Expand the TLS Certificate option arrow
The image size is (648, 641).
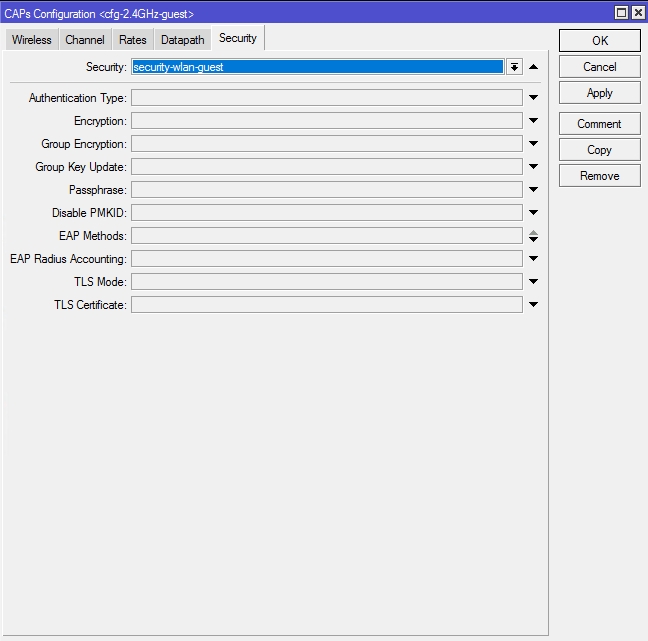click(x=534, y=305)
